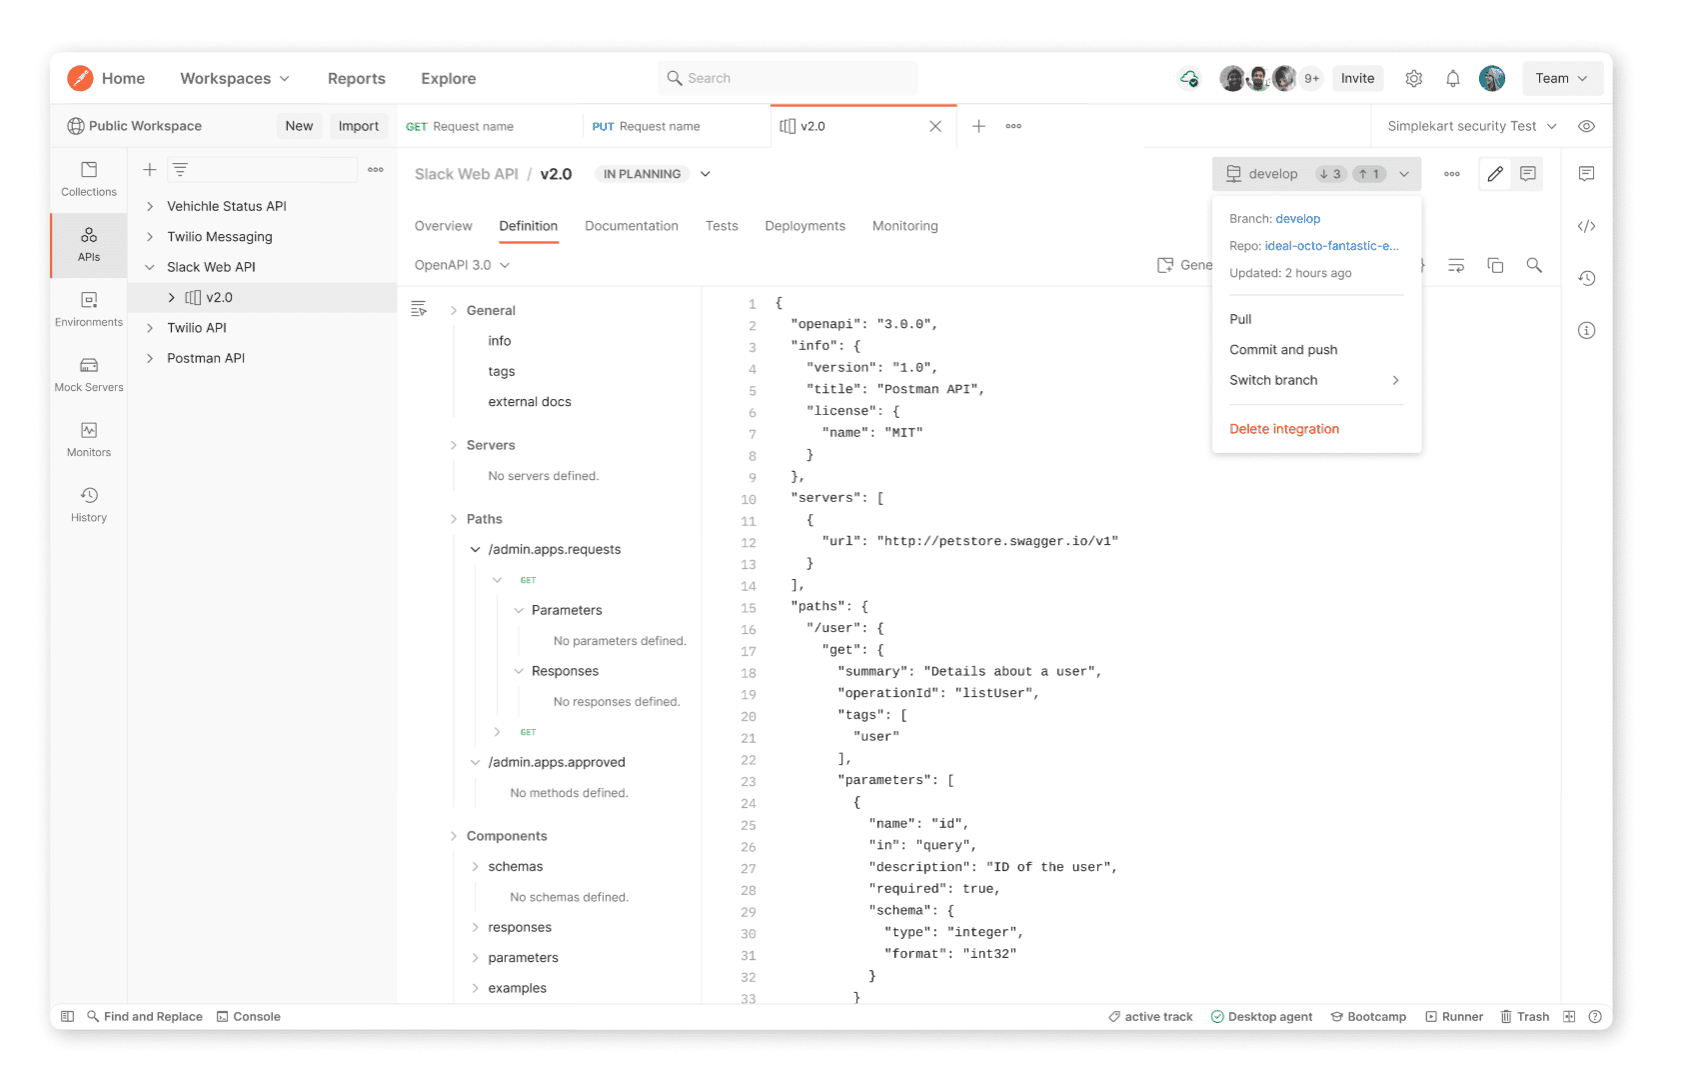Open Trash from status bar
This screenshot has width=1686, height=1066.
[1524, 1016]
